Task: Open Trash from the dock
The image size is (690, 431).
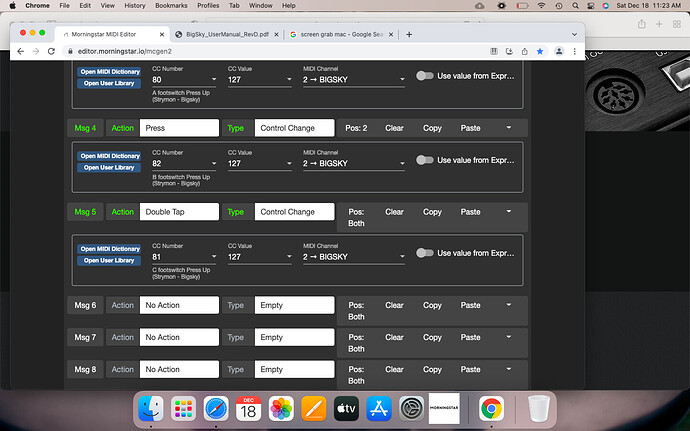Action: pos(539,409)
